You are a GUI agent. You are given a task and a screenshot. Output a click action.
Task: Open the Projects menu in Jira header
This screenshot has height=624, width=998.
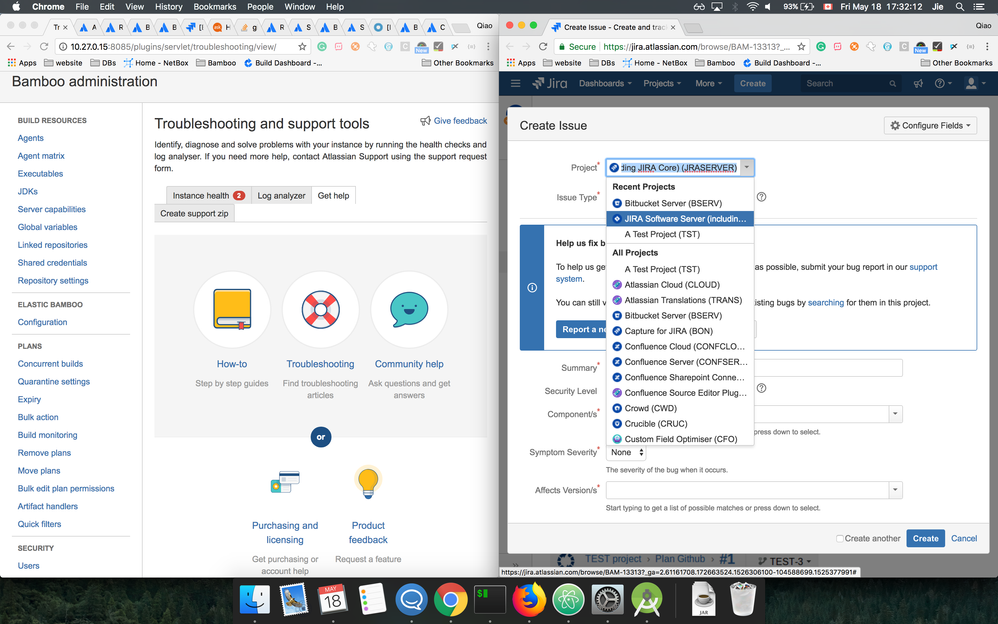(661, 83)
